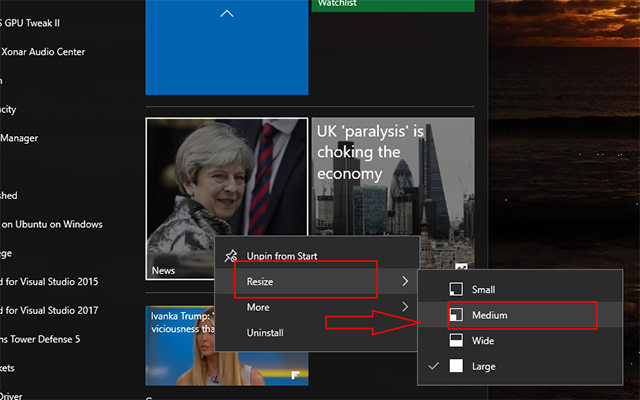Expand the More submenu chevron
This screenshot has height=400, width=640.
[405, 307]
